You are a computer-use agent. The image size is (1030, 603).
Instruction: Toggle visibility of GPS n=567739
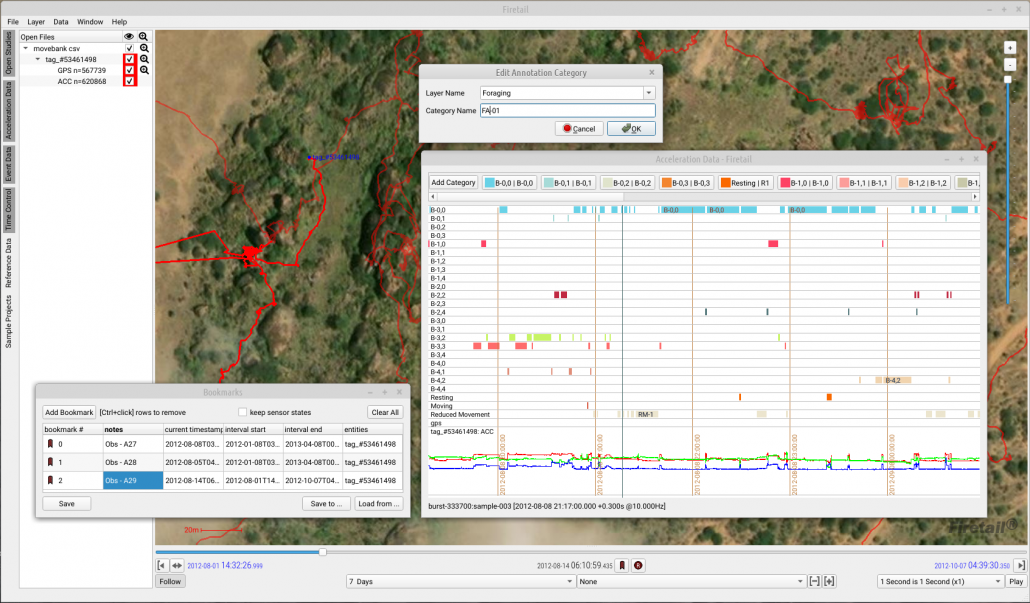(129, 70)
